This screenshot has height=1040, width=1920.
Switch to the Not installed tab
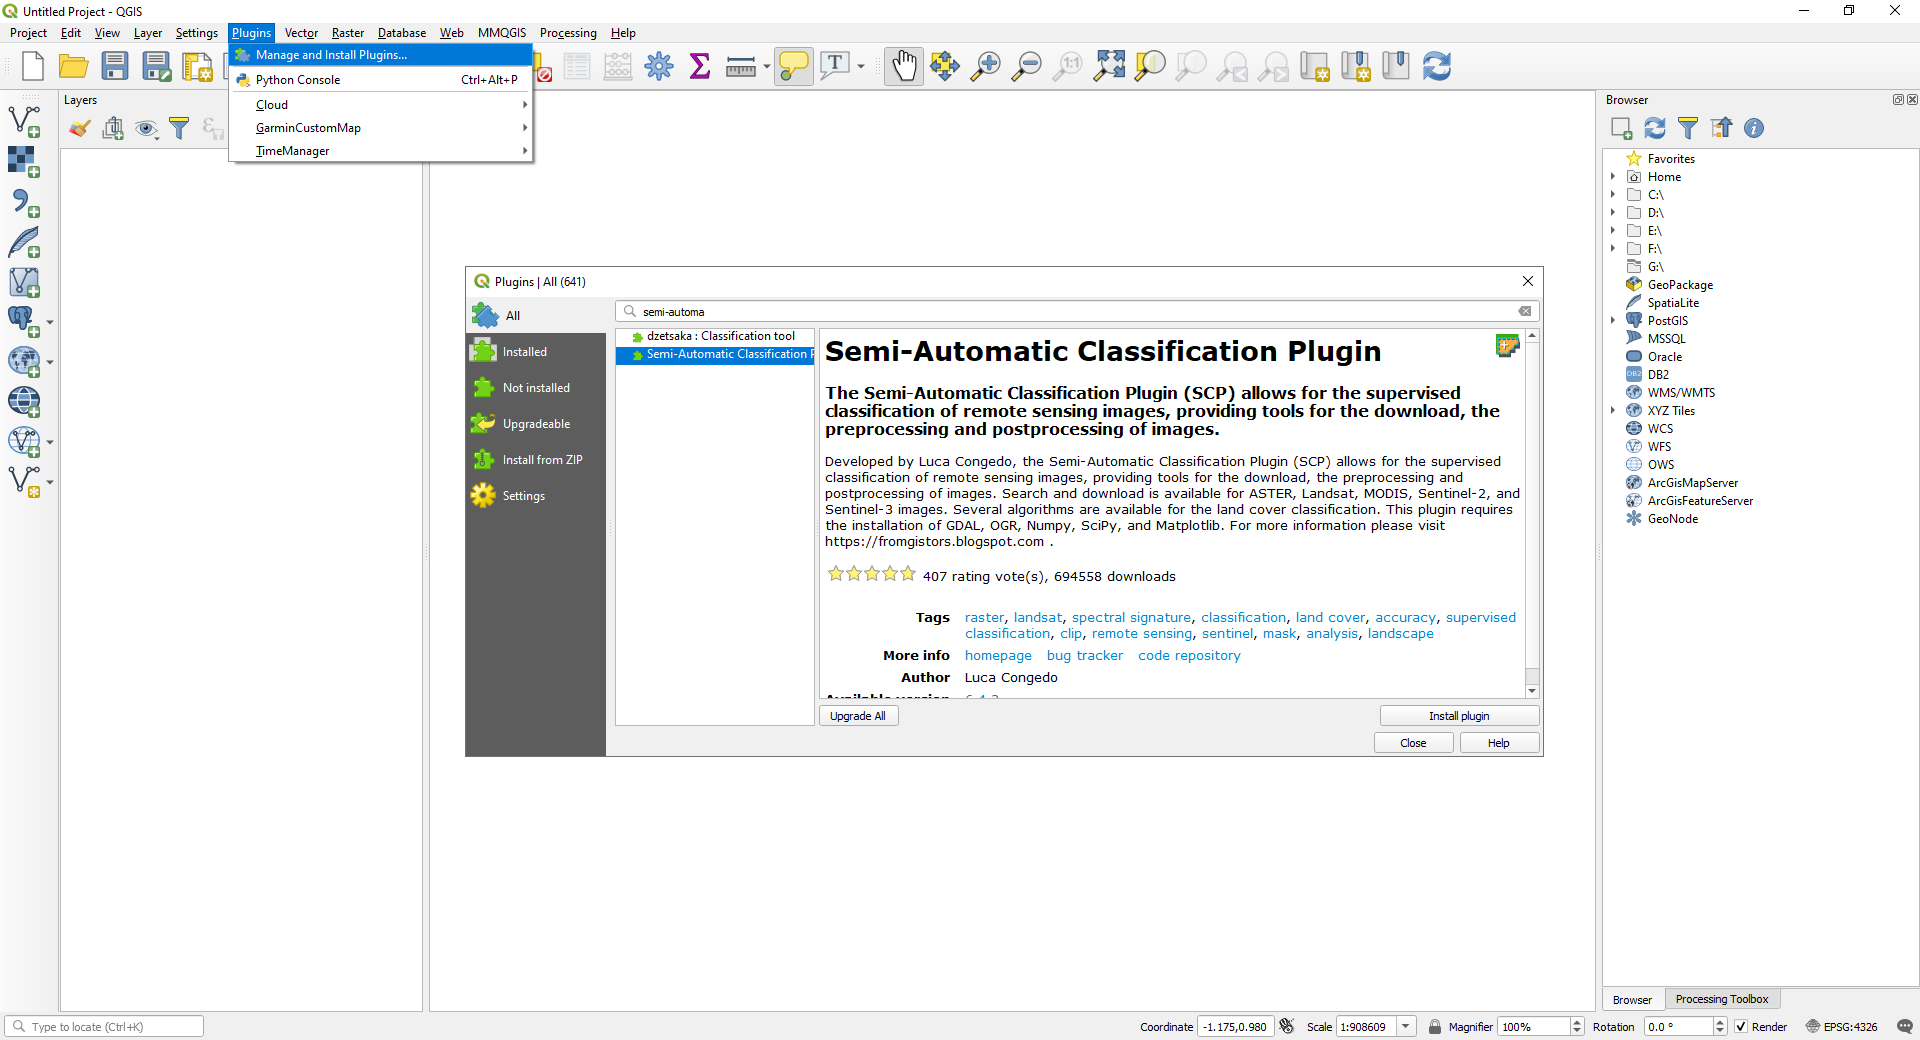[x=534, y=387]
